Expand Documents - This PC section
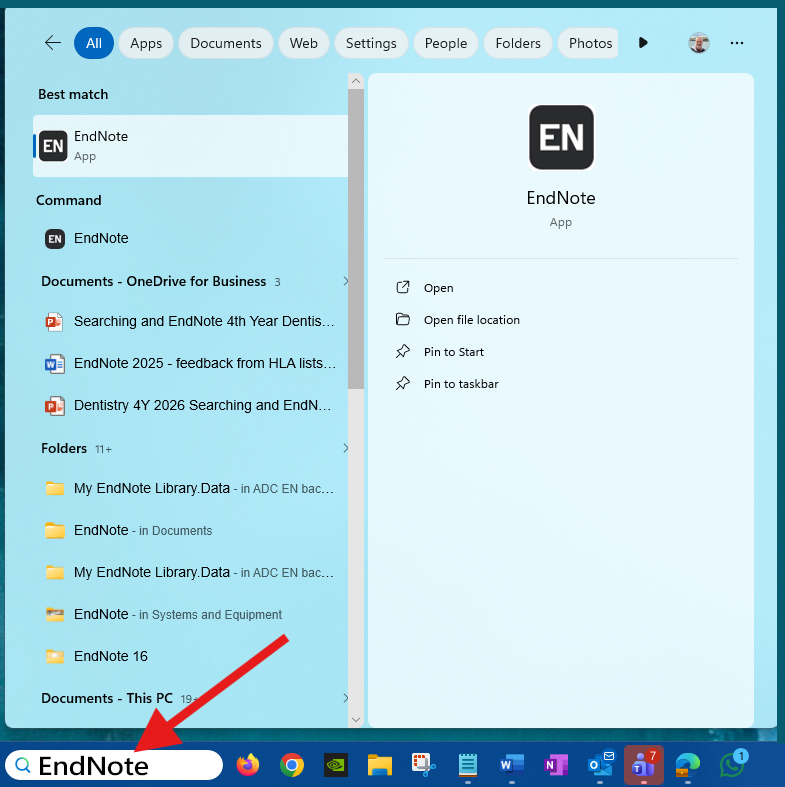785x787 pixels. [x=195, y=698]
